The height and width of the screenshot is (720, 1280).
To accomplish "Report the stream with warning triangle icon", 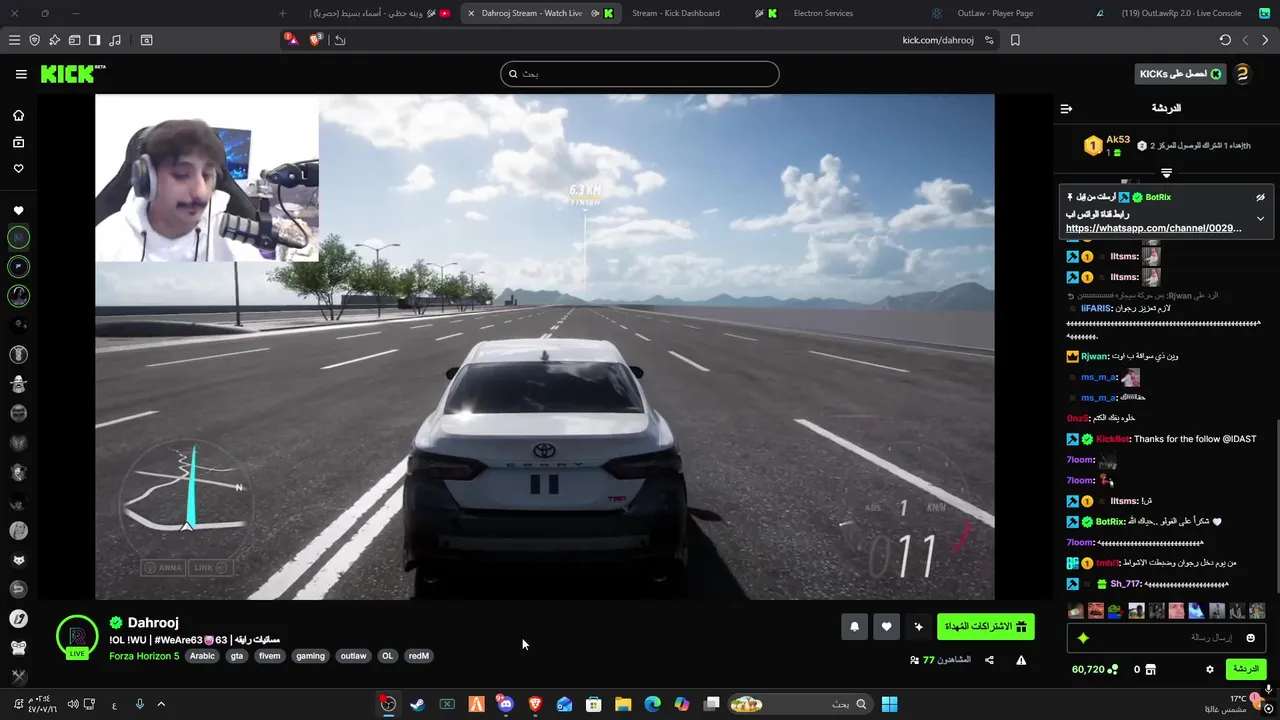I will 1021,660.
